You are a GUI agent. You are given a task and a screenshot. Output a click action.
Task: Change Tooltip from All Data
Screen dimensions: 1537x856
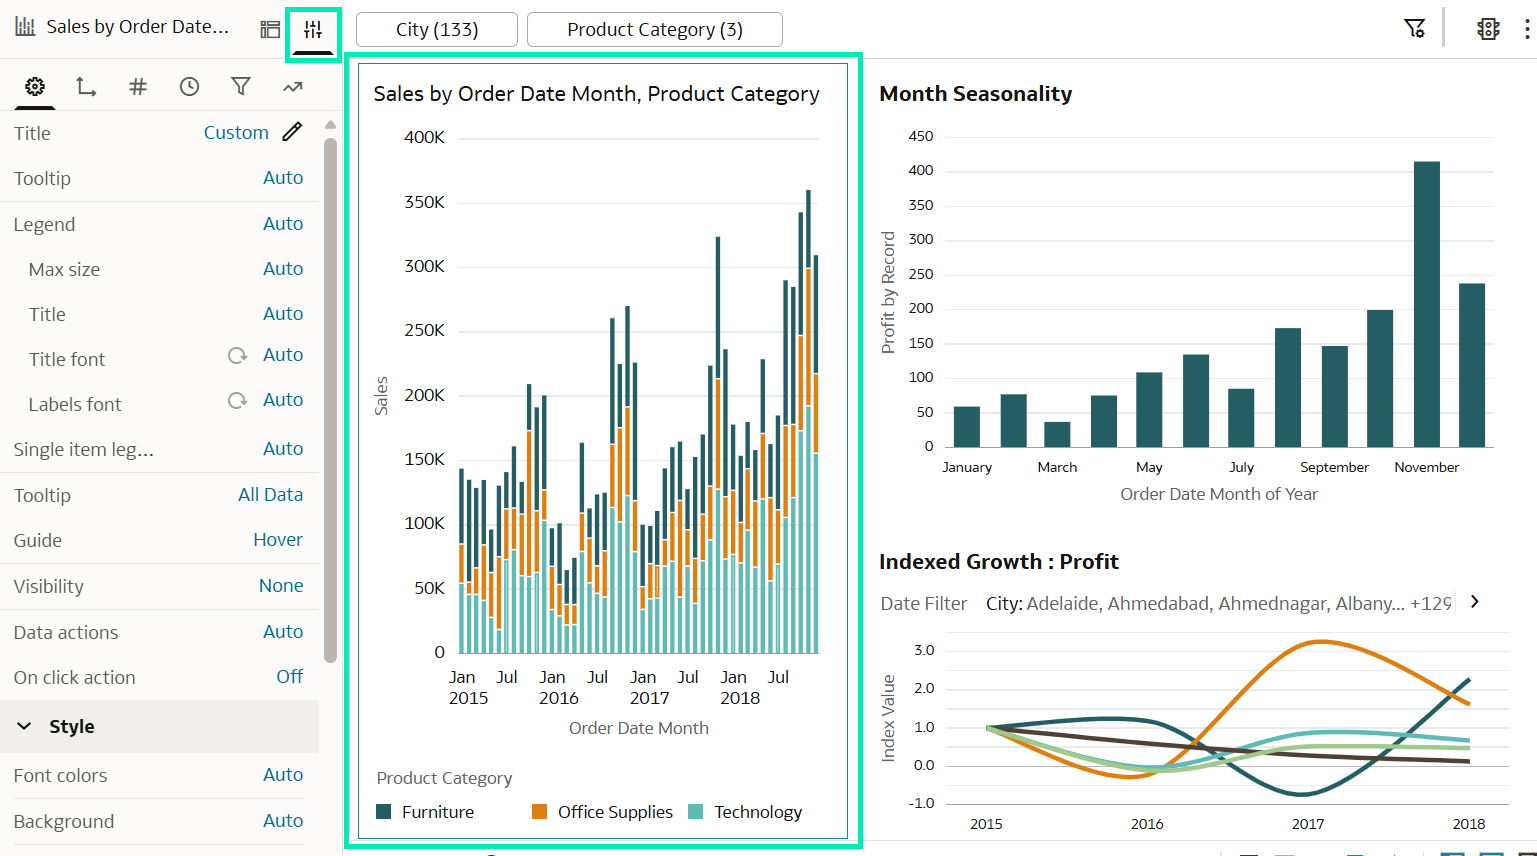click(270, 495)
